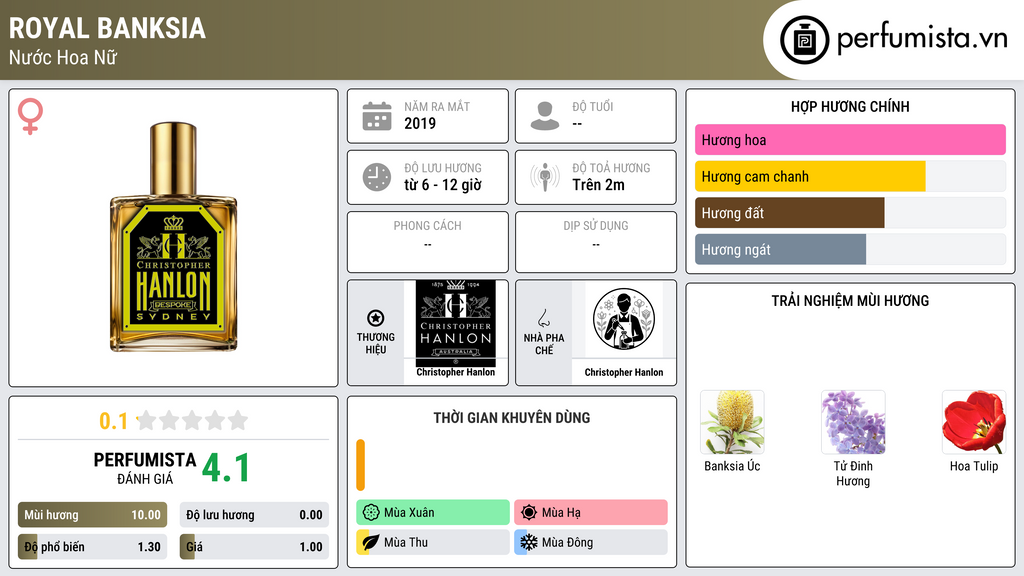Click the leaf icon for Mùa Thu
Image resolution: width=1024 pixels, height=576 pixels.
pos(370,542)
